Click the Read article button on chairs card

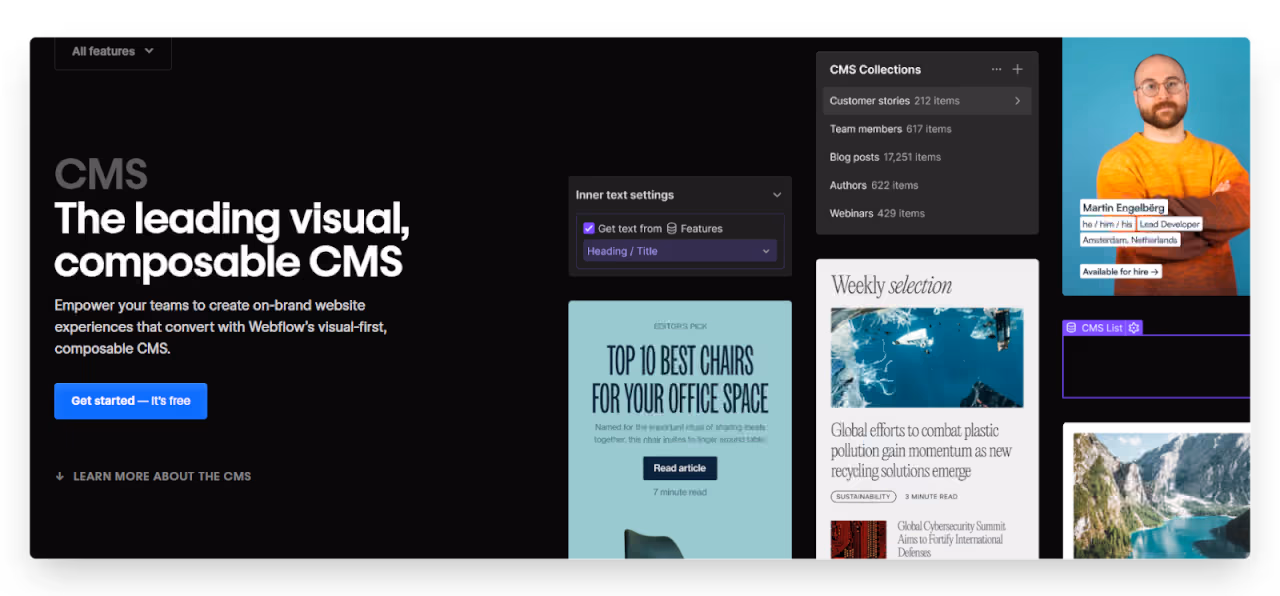point(680,468)
